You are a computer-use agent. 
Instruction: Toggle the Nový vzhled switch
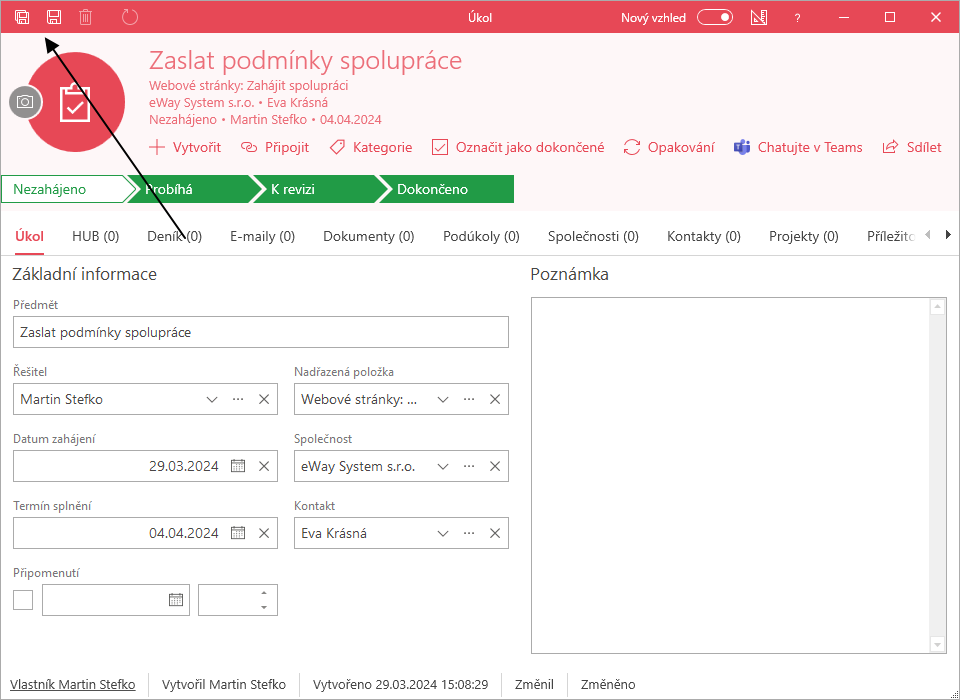coord(715,17)
